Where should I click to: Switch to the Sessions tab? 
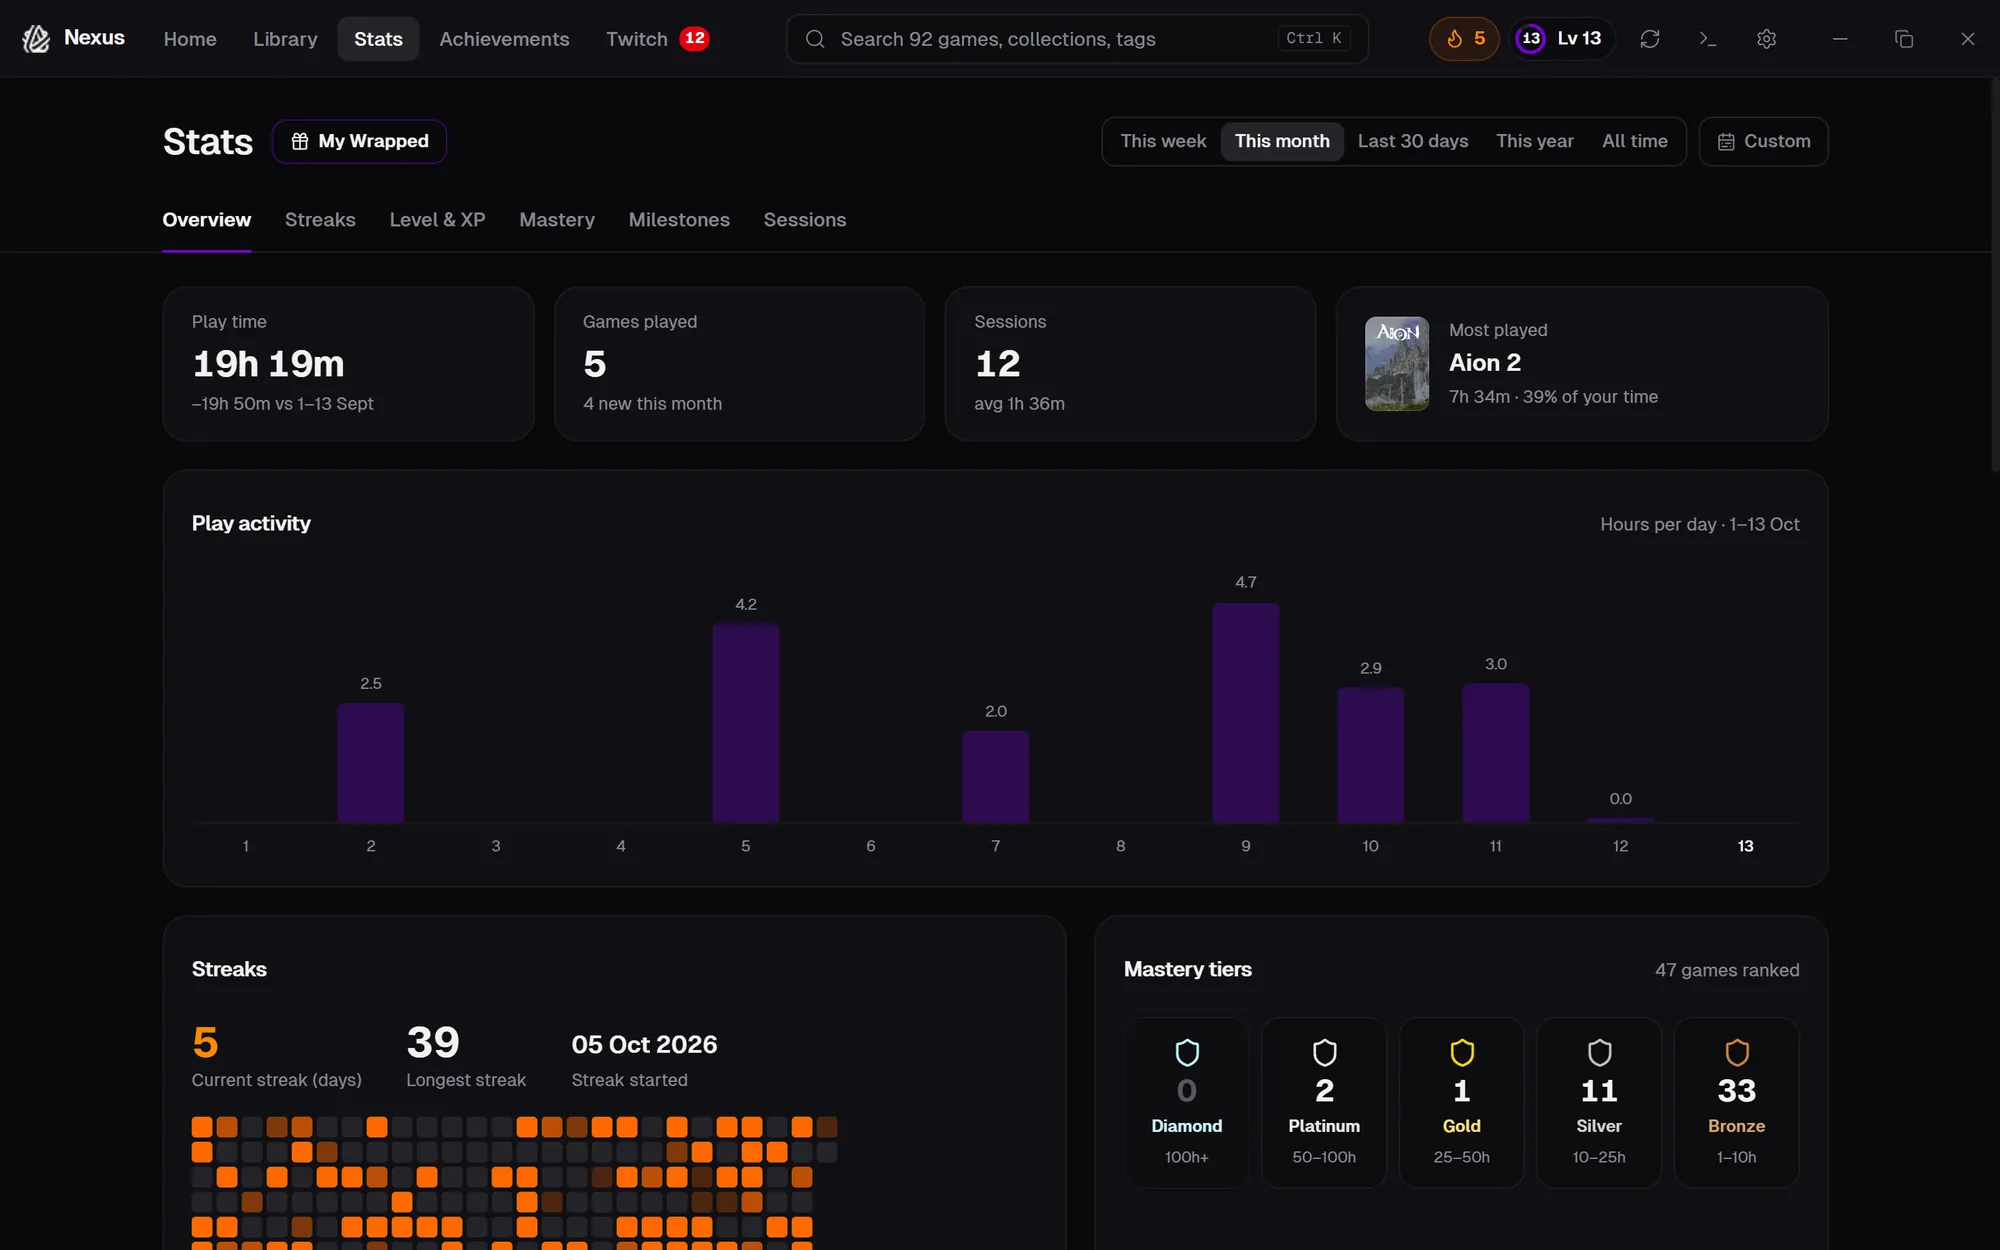805,220
